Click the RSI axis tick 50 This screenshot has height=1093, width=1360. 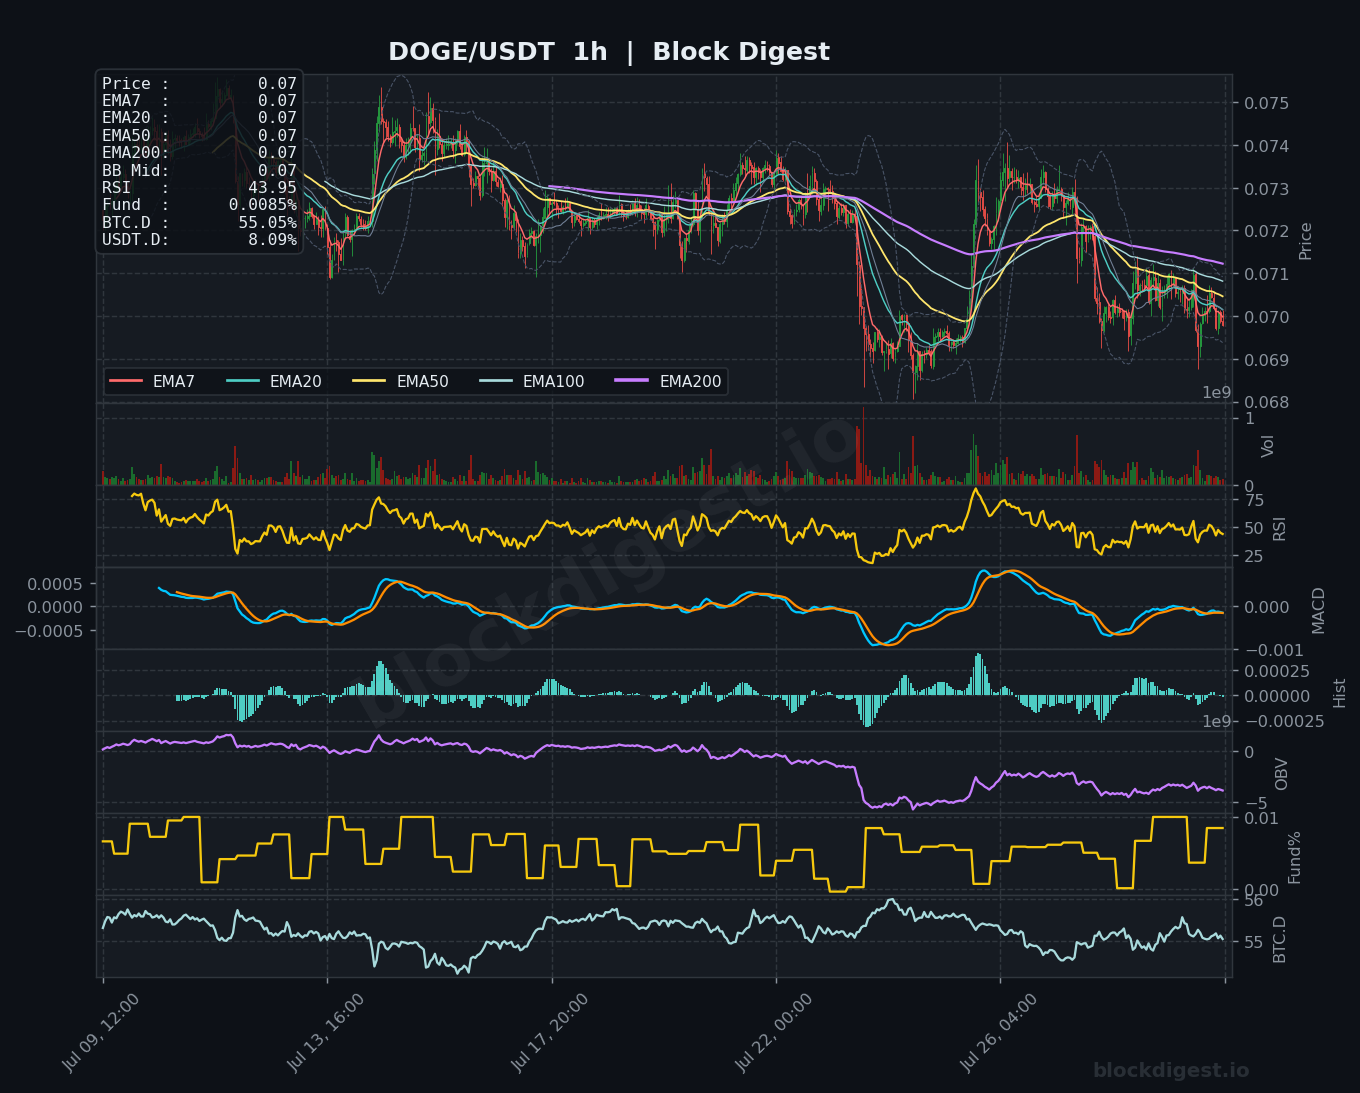click(x=1254, y=528)
